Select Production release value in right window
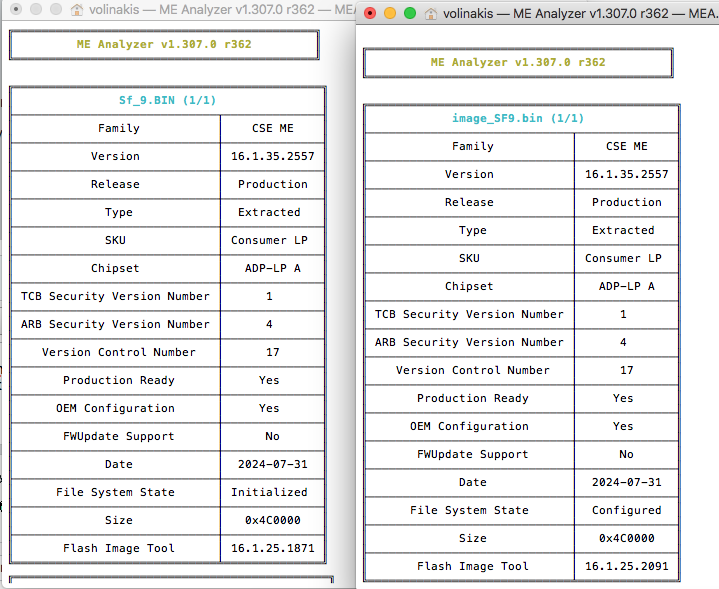Viewport: 719px width, 589px height. point(627,202)
